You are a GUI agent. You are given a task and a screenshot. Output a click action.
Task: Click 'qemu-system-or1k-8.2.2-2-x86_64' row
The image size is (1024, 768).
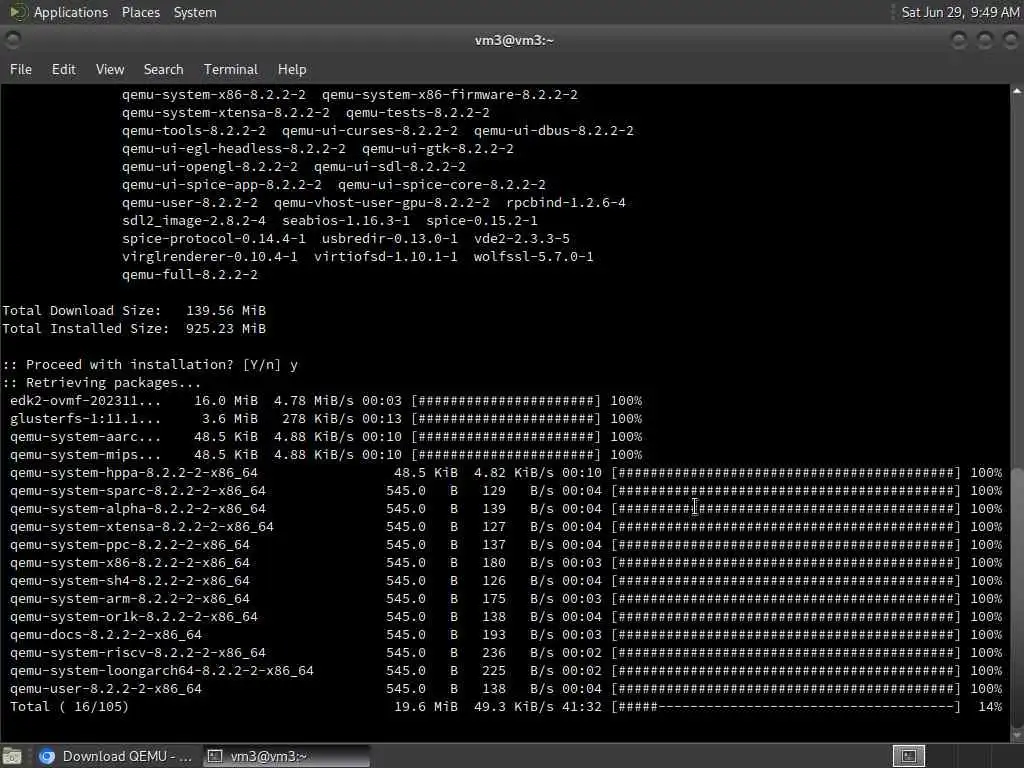506,616
